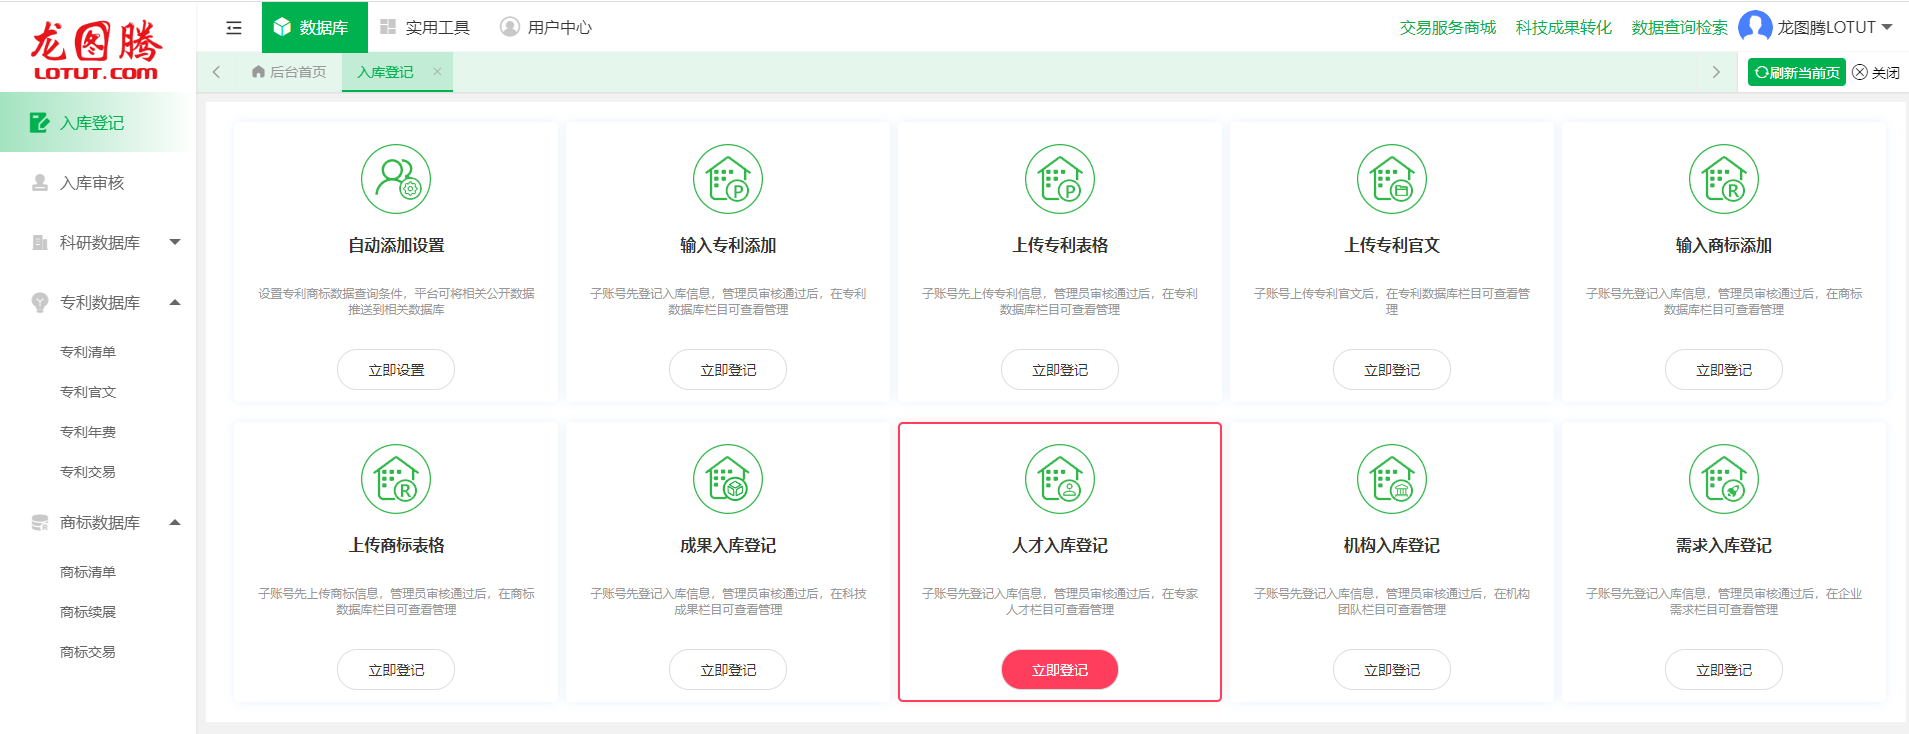
Task: Click 刷新当前页 refresh button
Action: pos(1796,72)
